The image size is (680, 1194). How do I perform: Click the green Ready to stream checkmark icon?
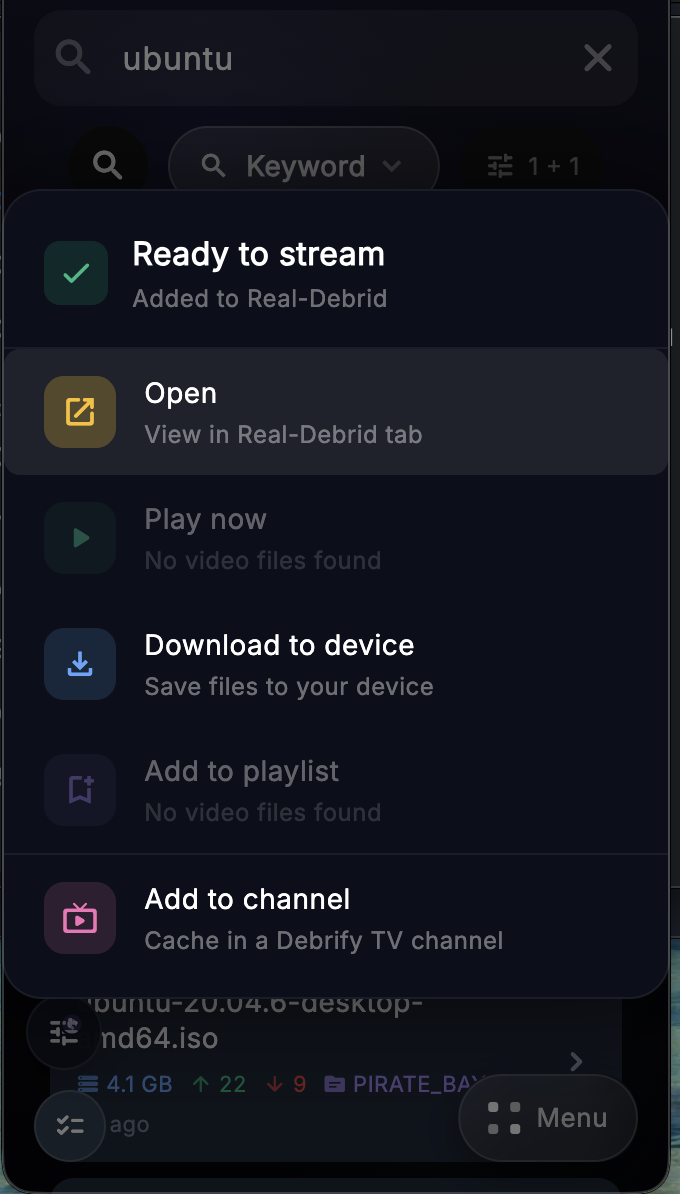pyautogui.click(x=75, y=272)
